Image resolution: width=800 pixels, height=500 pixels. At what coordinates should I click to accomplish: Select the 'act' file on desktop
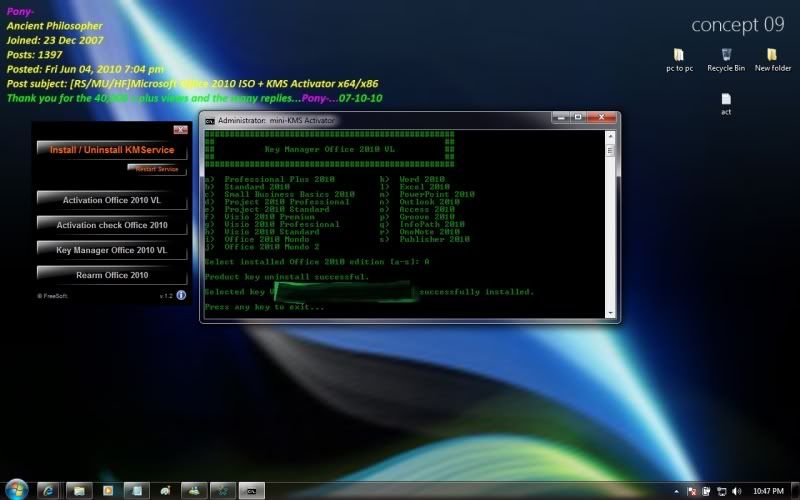726,104
